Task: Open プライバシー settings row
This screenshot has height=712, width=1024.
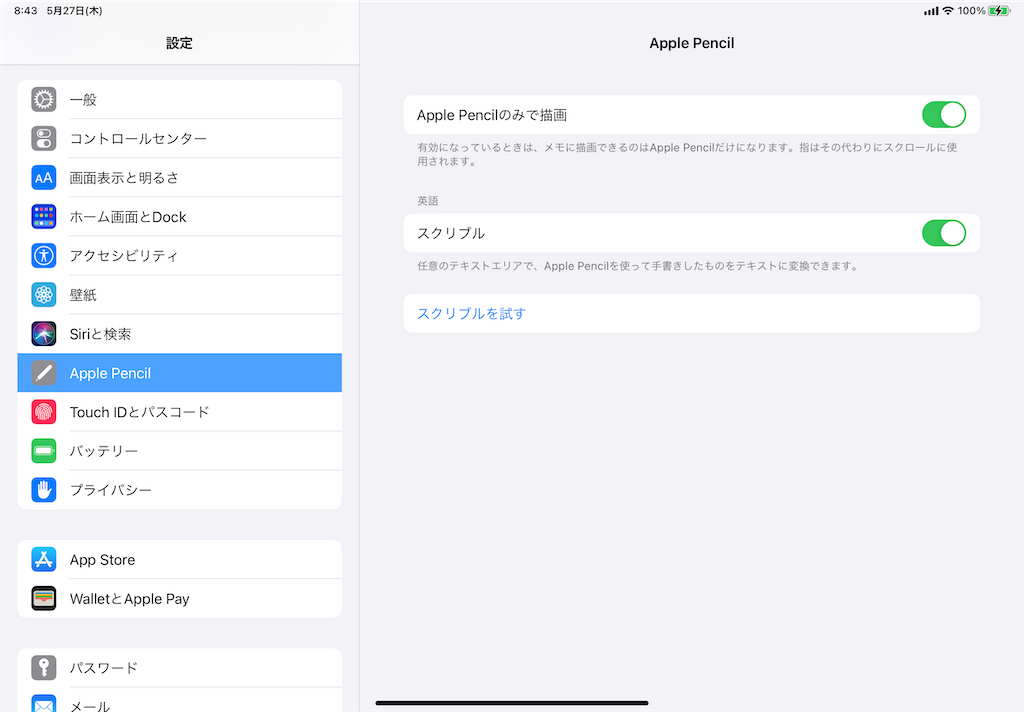Action: pos(180,490)
